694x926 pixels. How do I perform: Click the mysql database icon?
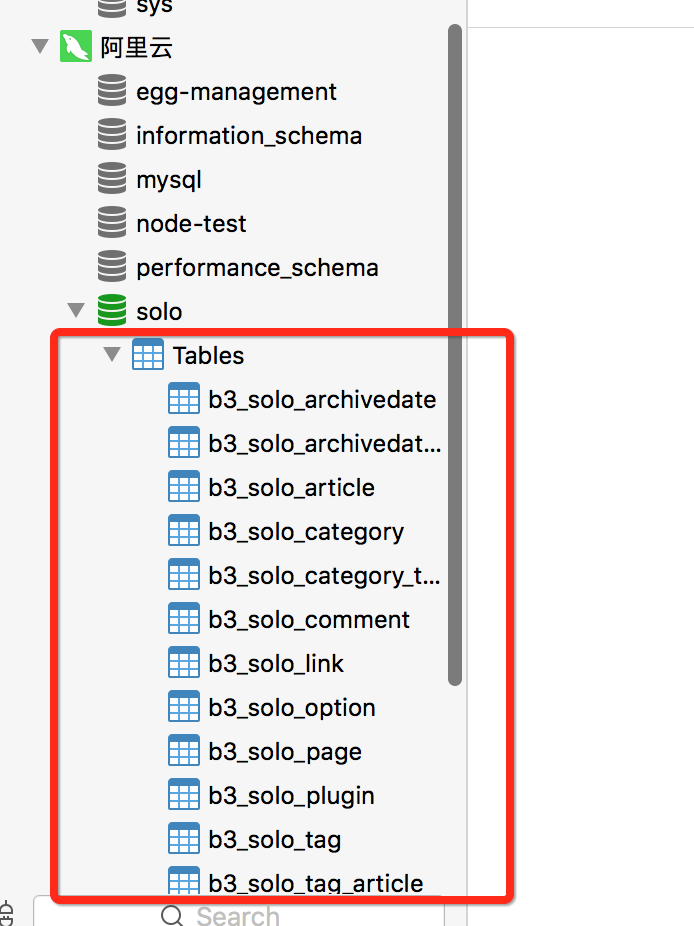click(112, 179)
